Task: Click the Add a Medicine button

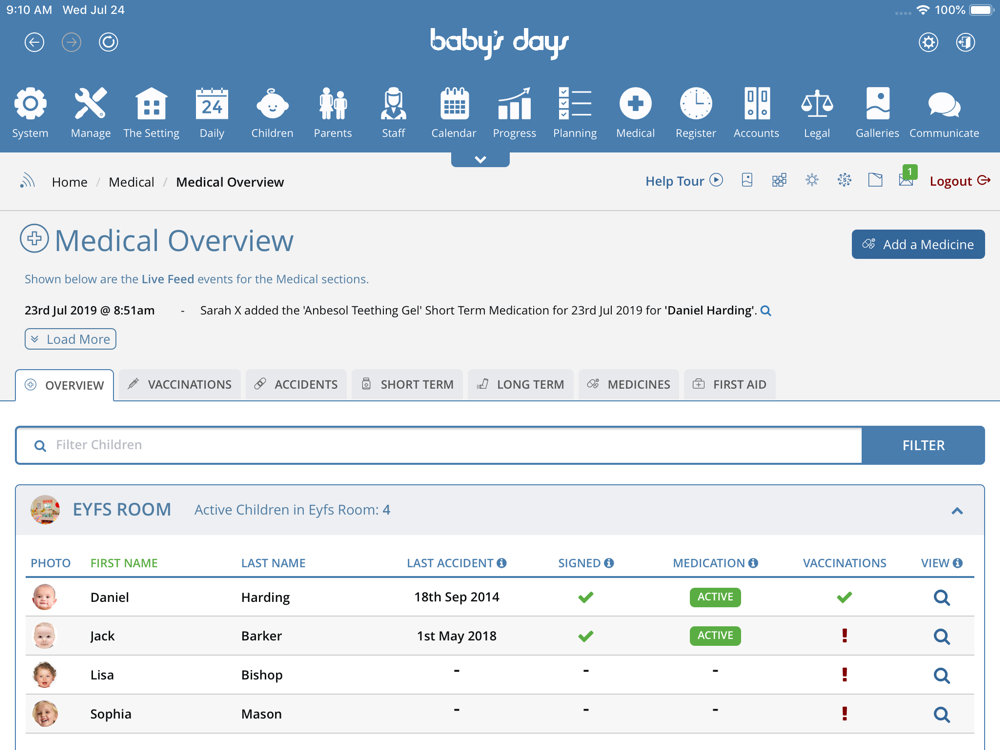Action: pos(918,244)
